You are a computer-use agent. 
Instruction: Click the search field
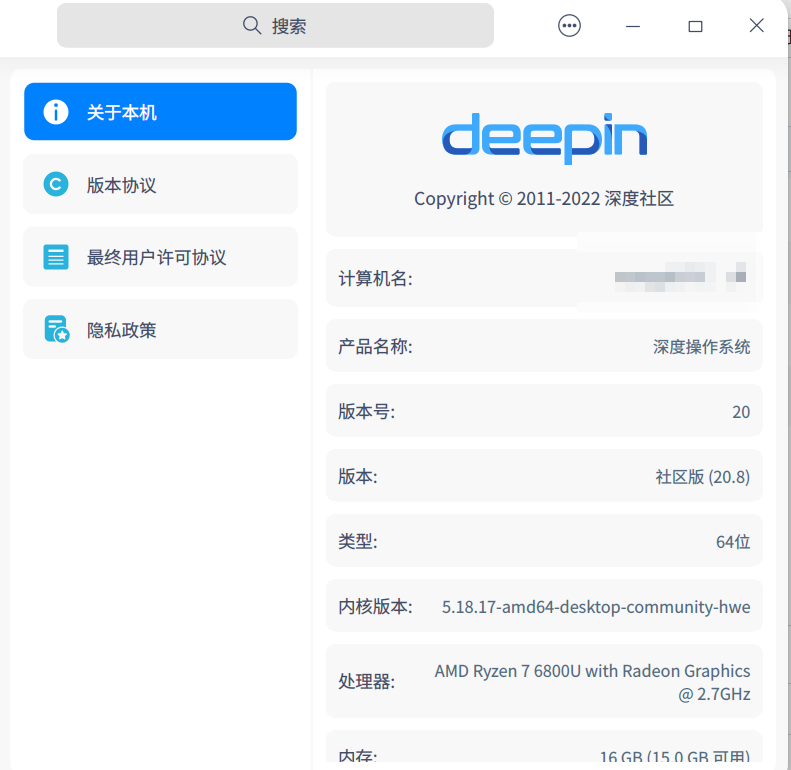tap(275, 25)
